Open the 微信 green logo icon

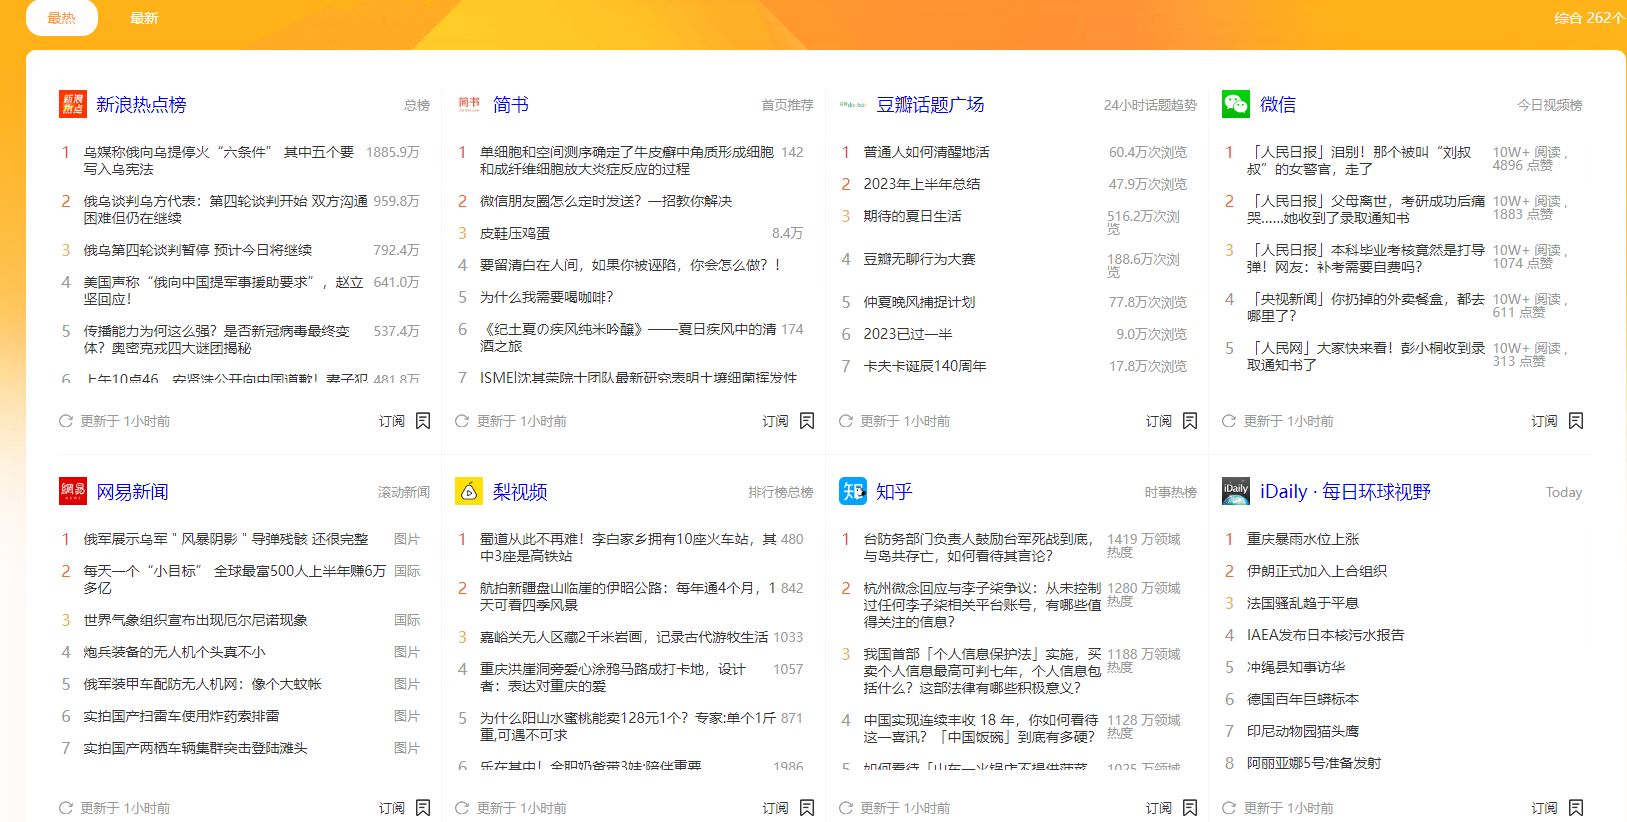1236,104
